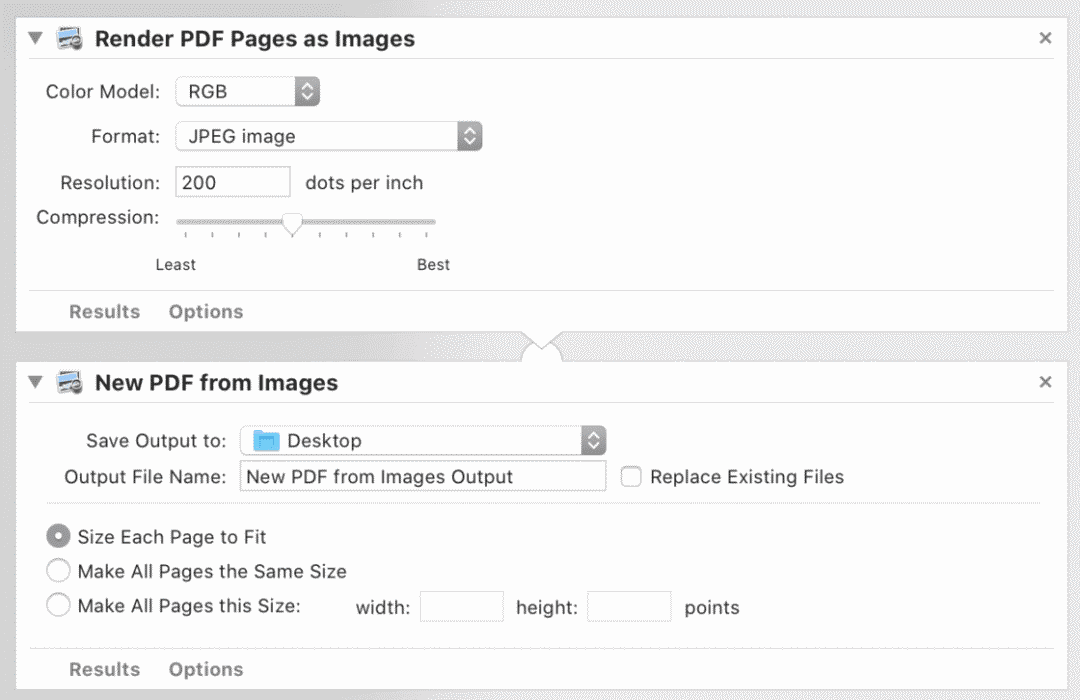Image resolution: width=1080 pixels, height=700 pixels.
Task: Click the Compression slider handle
Action: (292, 224)
